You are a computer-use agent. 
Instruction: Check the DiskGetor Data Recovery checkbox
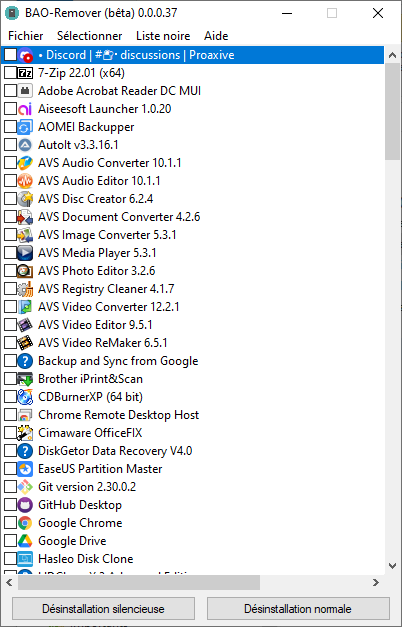click(10, 451)
